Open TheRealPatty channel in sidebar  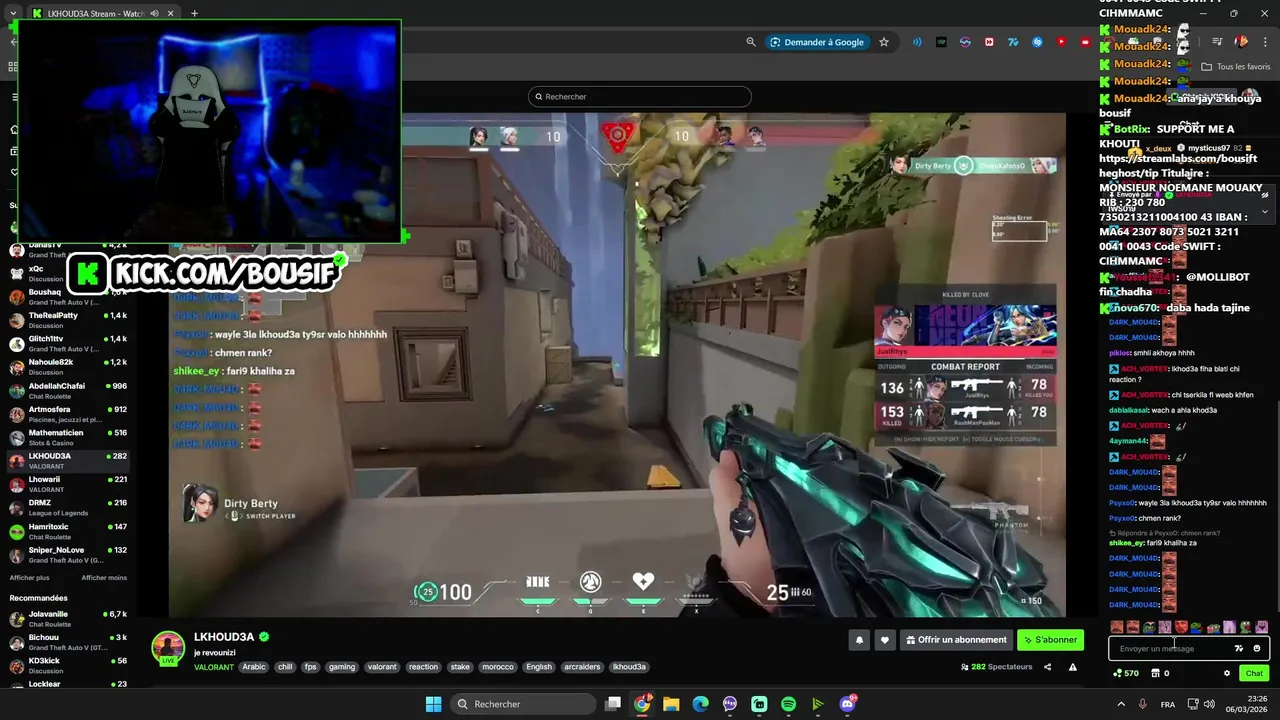tap(68, 320)
